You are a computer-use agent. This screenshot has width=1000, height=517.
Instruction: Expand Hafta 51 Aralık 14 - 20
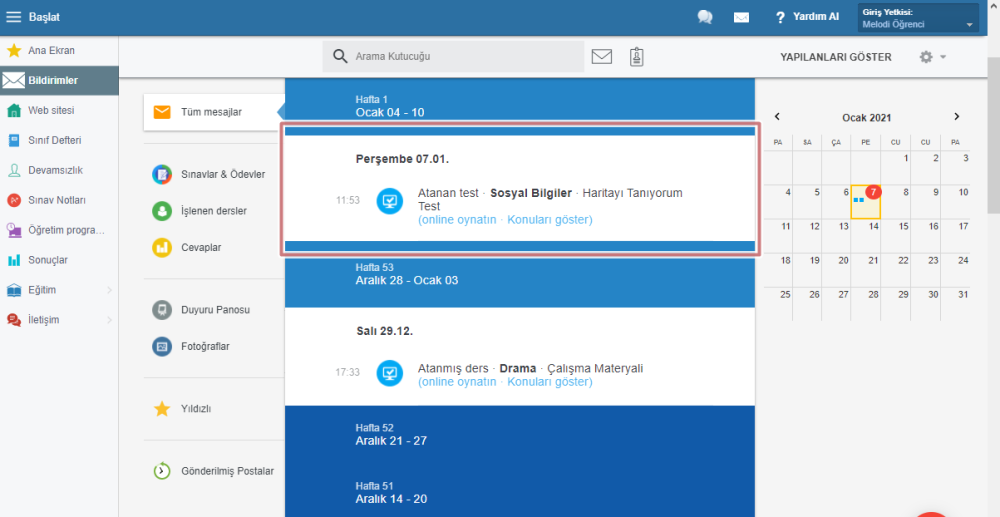pos(520,493)
